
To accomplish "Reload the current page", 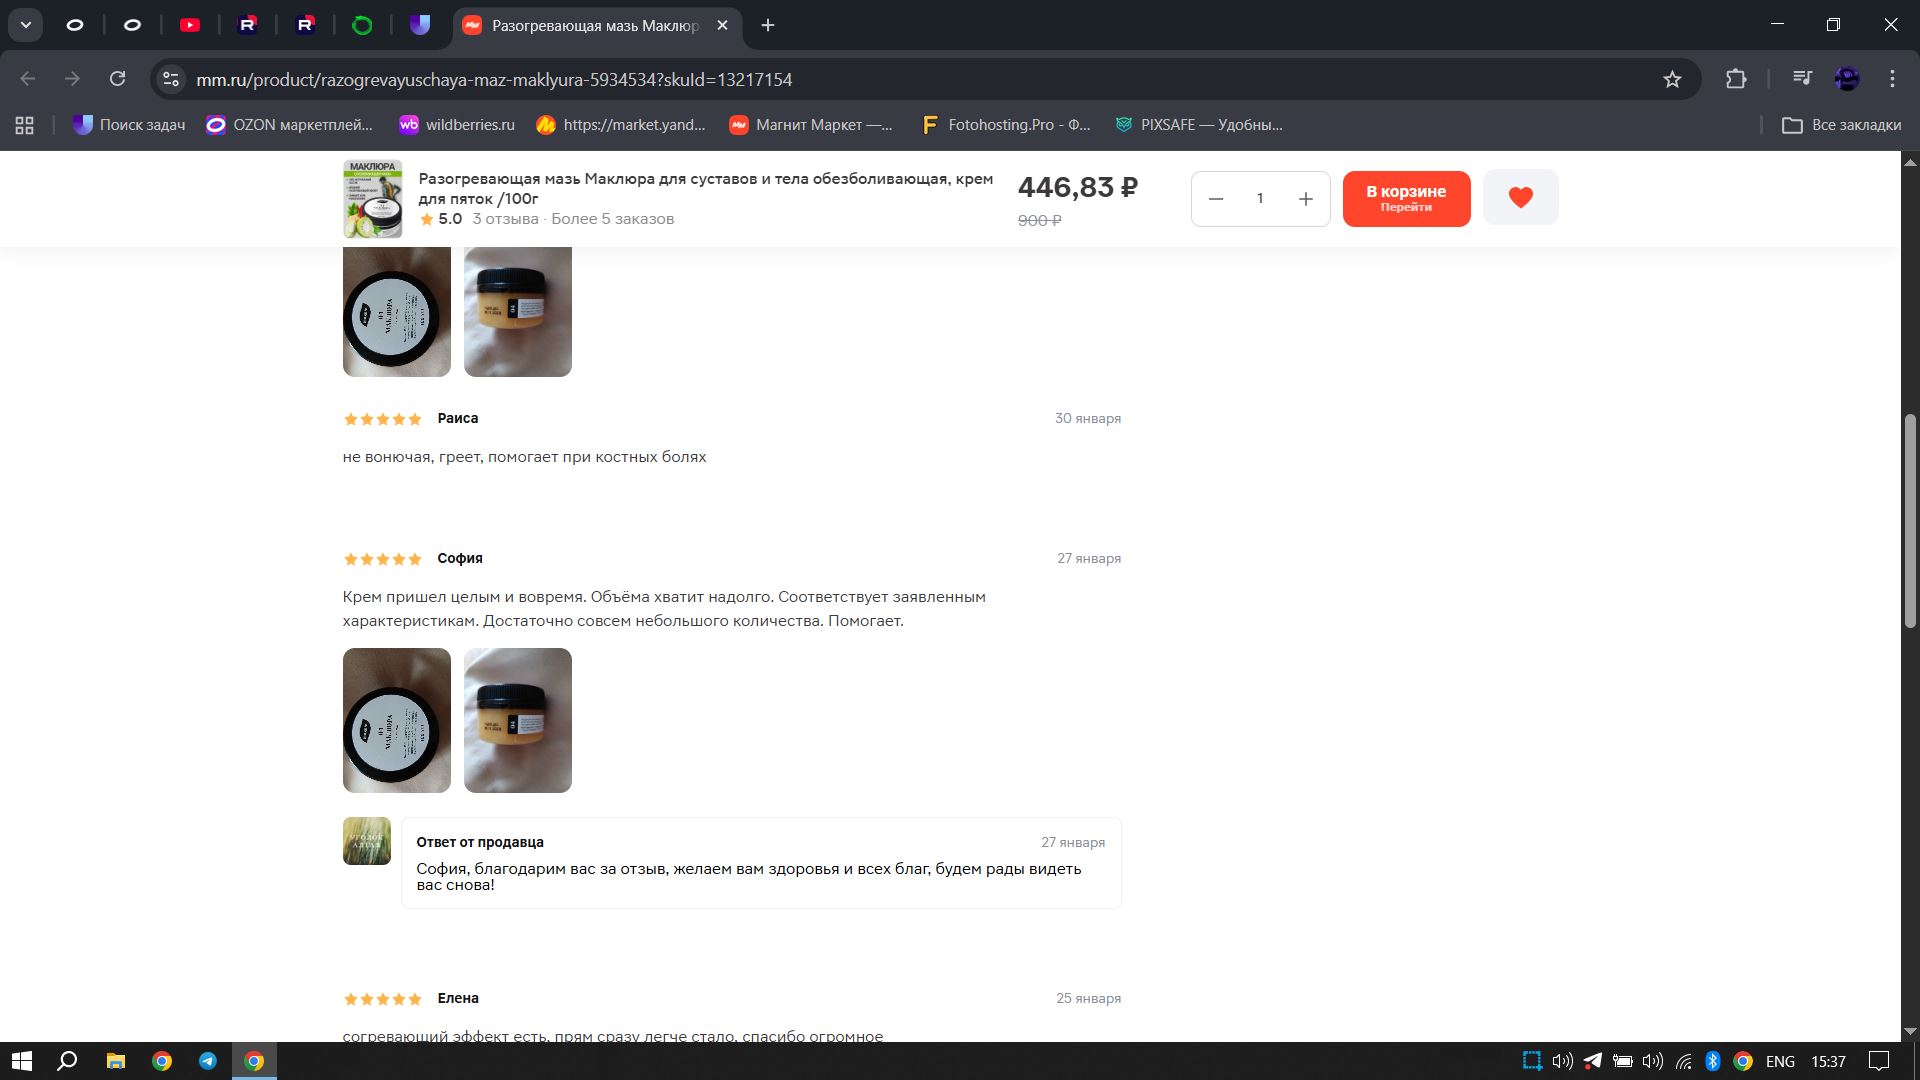I will (x=118, y=79).
